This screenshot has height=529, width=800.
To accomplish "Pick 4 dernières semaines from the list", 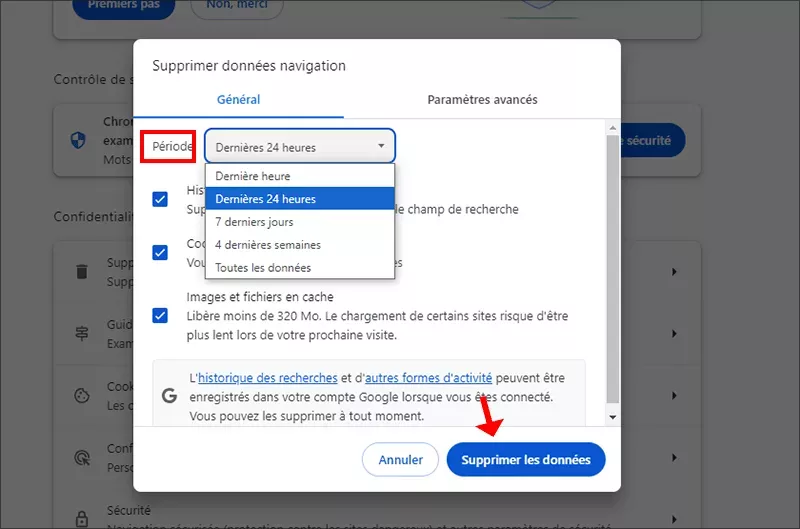I will pos(300,244).
